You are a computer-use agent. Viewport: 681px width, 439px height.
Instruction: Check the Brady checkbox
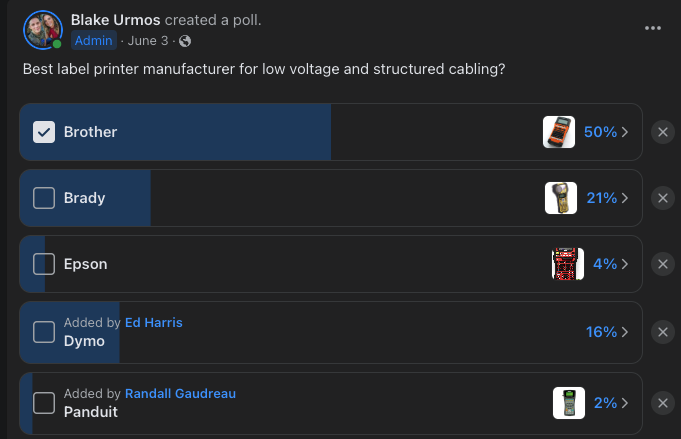click(x=44, y=198)
